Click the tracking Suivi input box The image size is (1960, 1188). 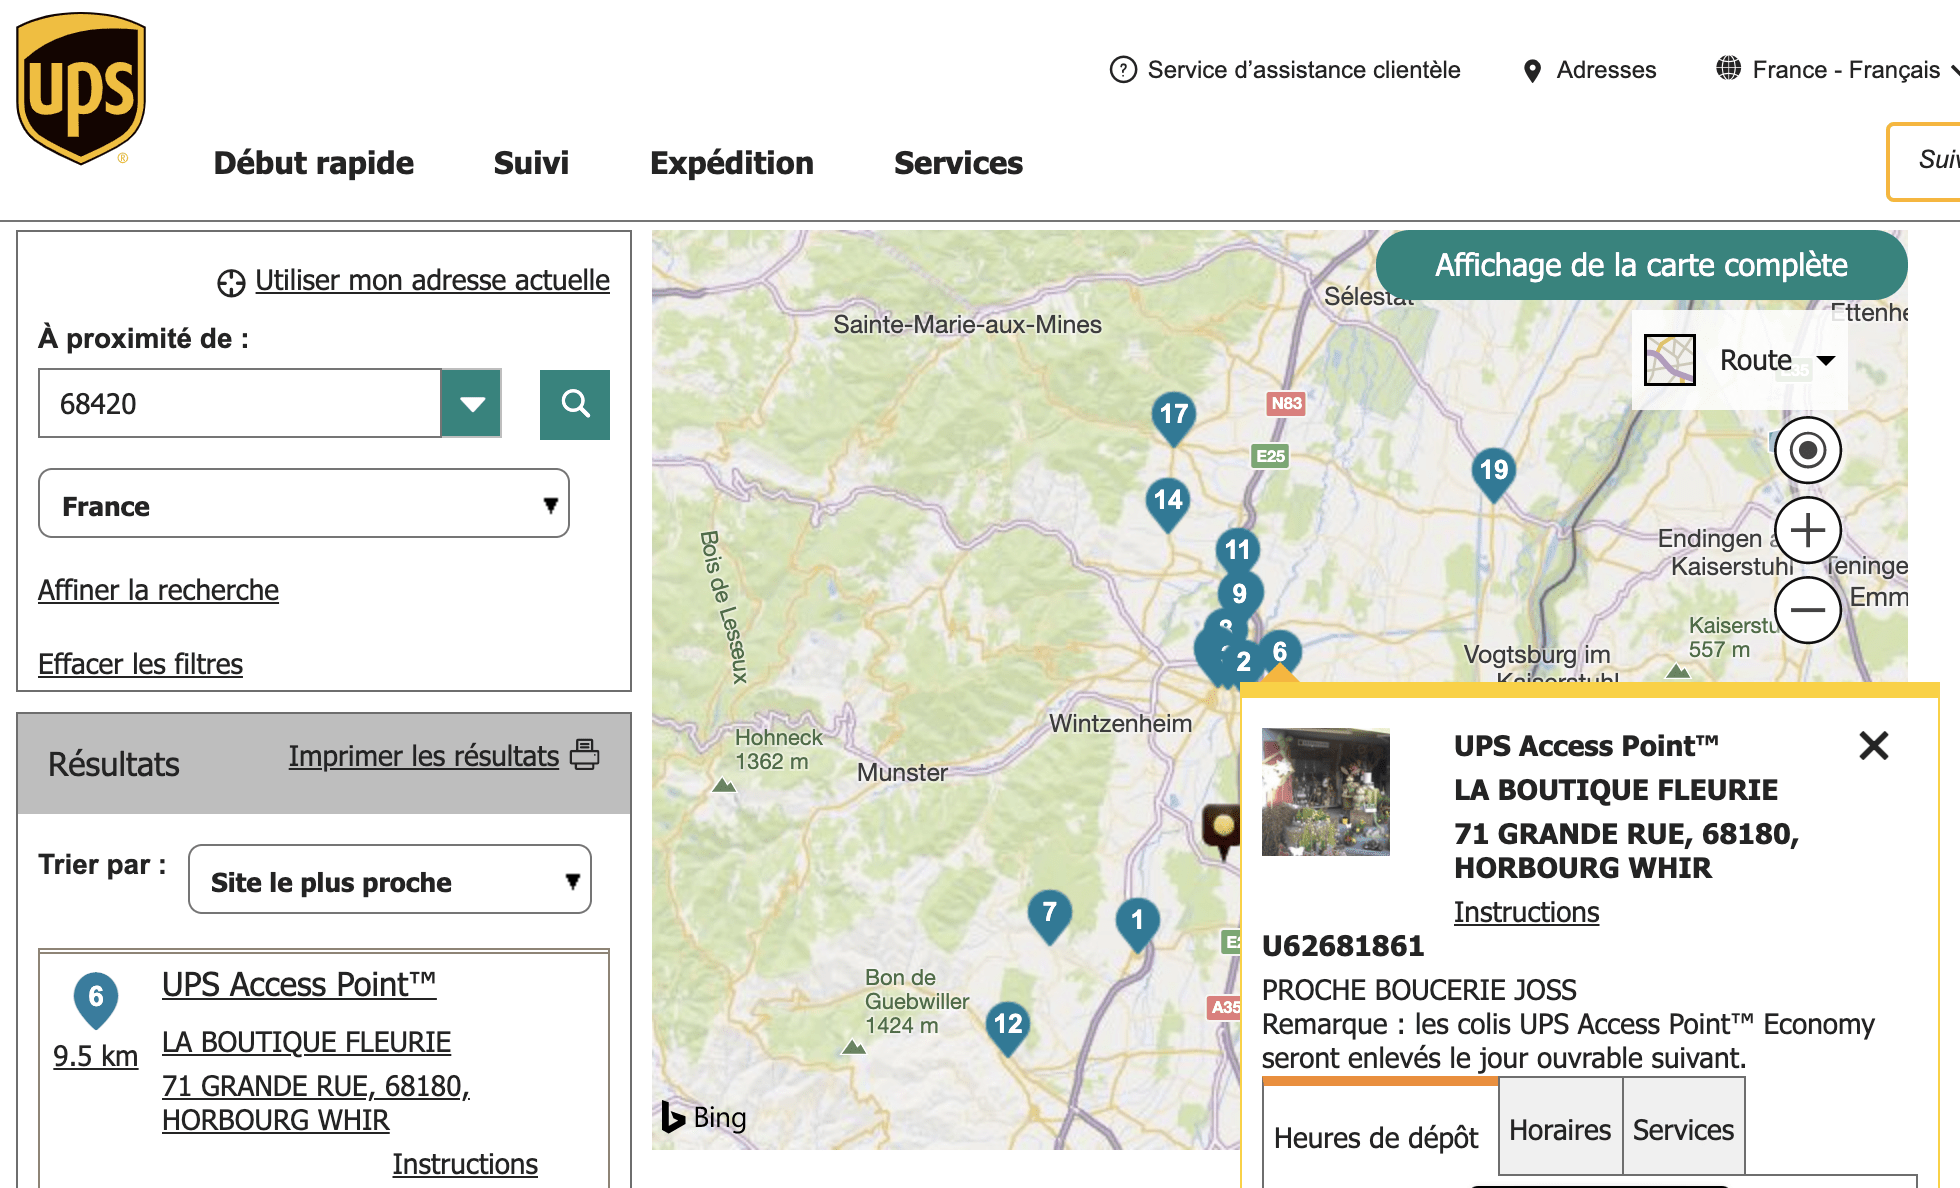(1924, 161)
